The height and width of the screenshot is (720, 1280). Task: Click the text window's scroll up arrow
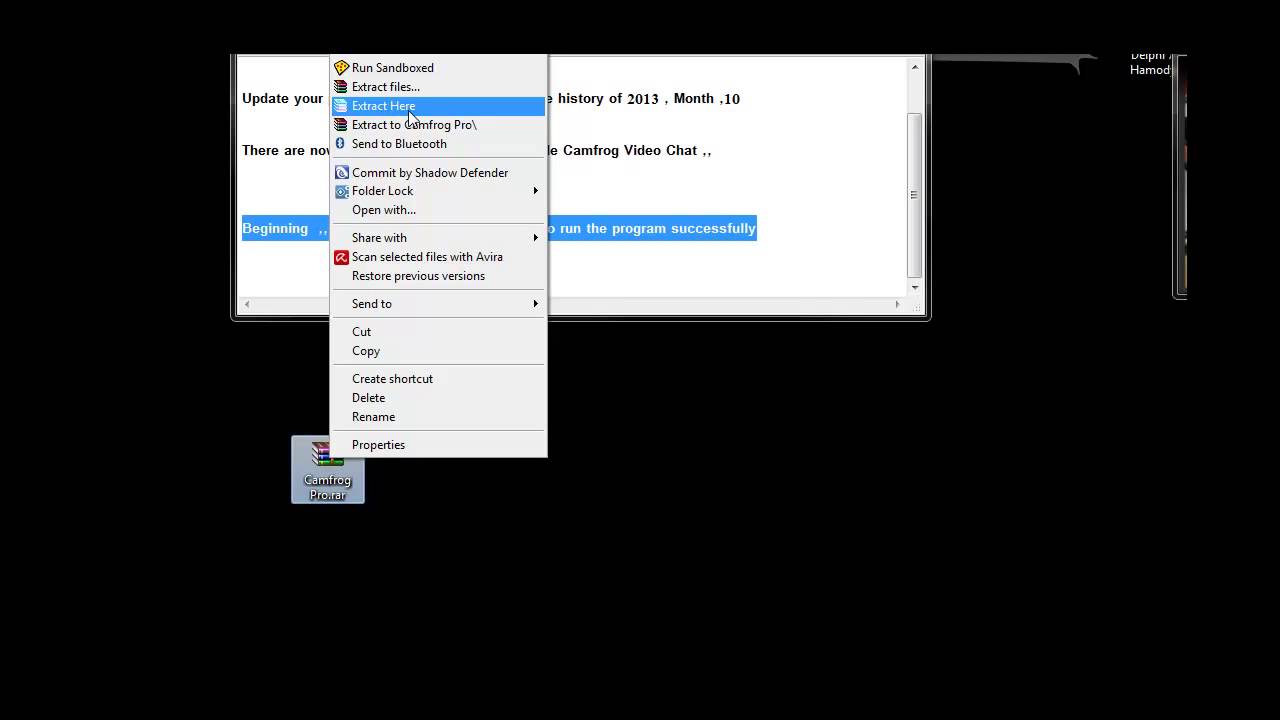tap(915, 68)
